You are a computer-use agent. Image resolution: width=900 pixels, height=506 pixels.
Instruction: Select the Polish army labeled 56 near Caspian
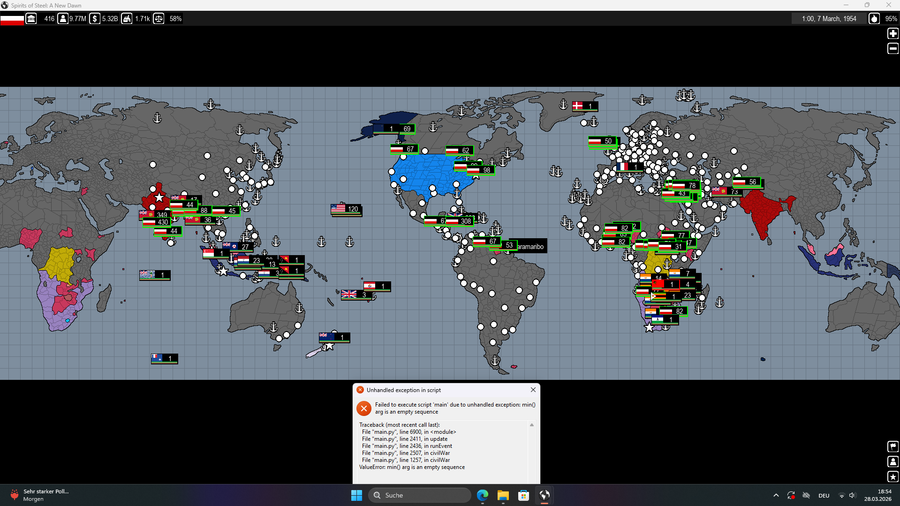point(747,182)
